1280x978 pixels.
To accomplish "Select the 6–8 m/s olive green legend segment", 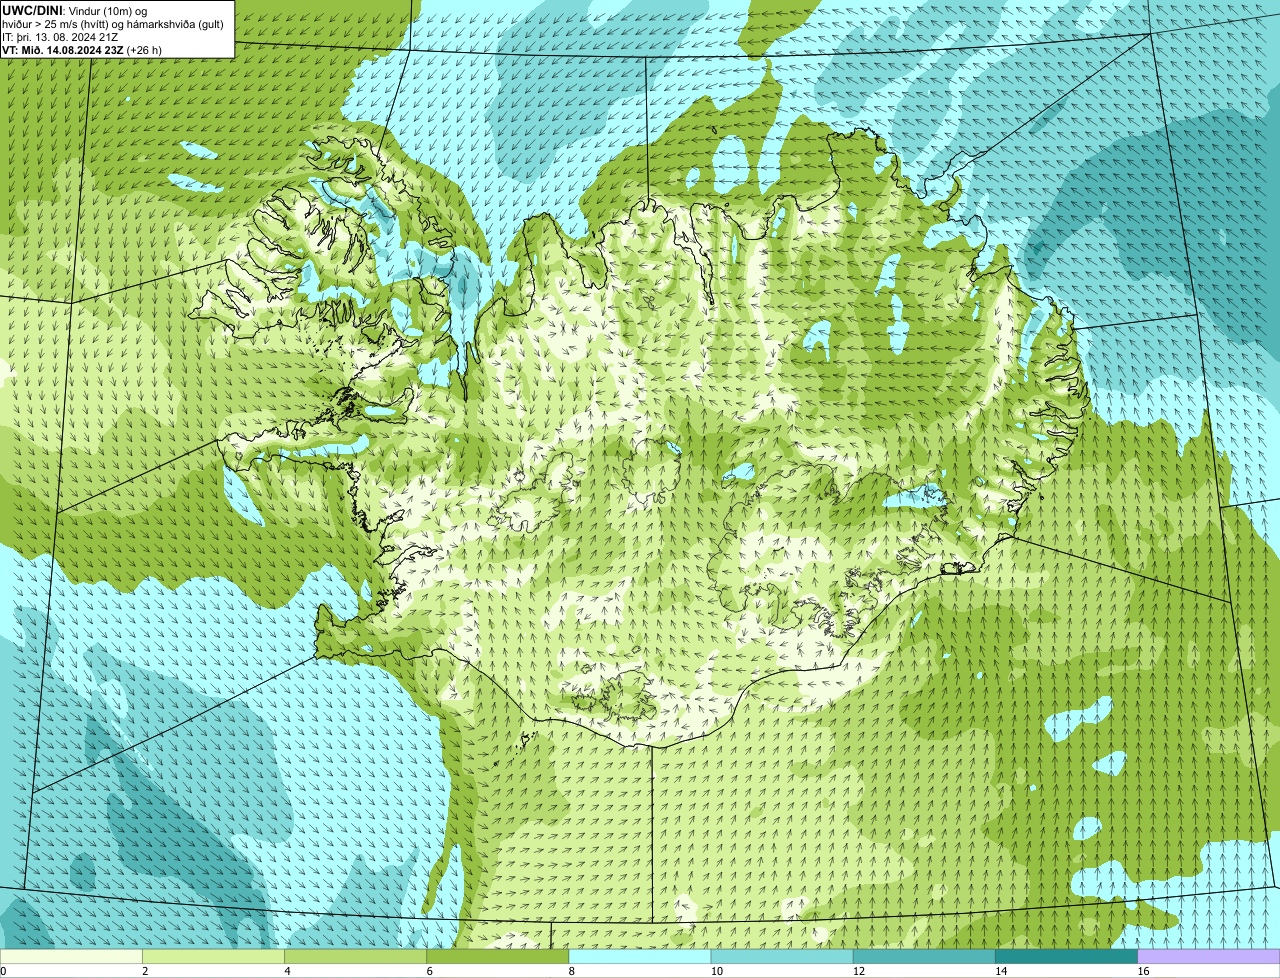I will click(x=498, y=957).
